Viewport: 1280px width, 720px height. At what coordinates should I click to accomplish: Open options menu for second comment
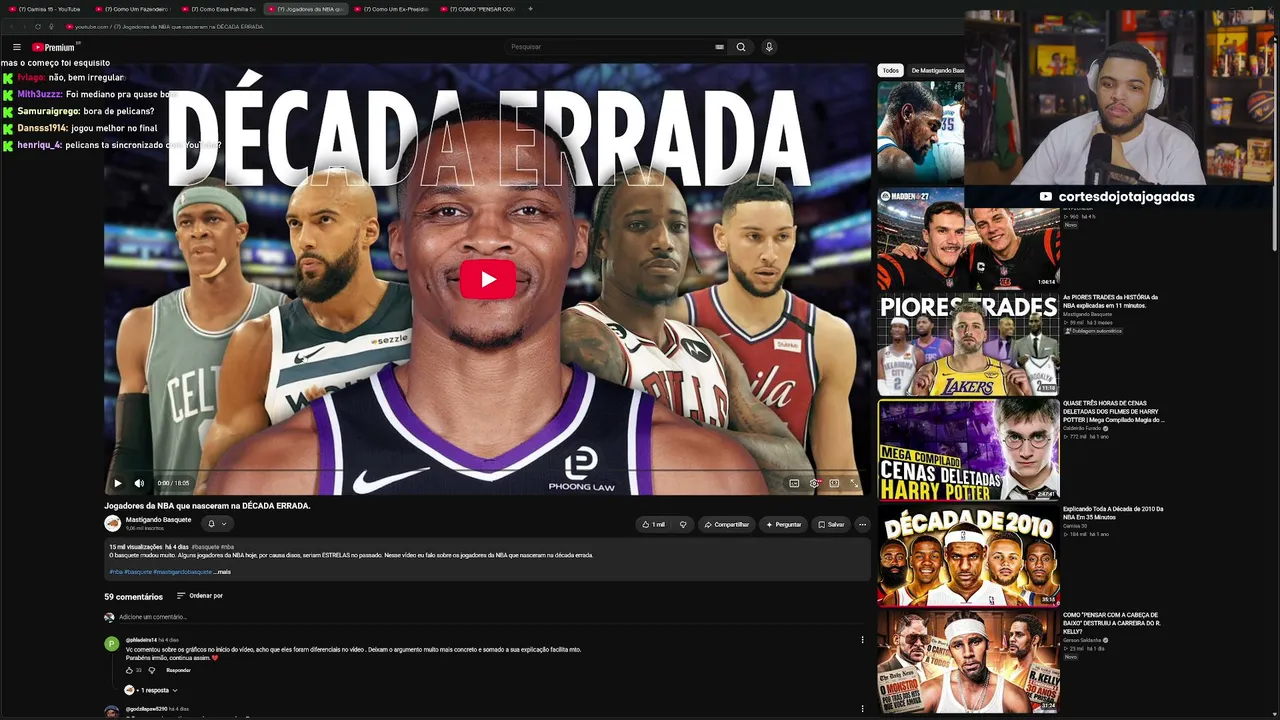pos(862,709)
